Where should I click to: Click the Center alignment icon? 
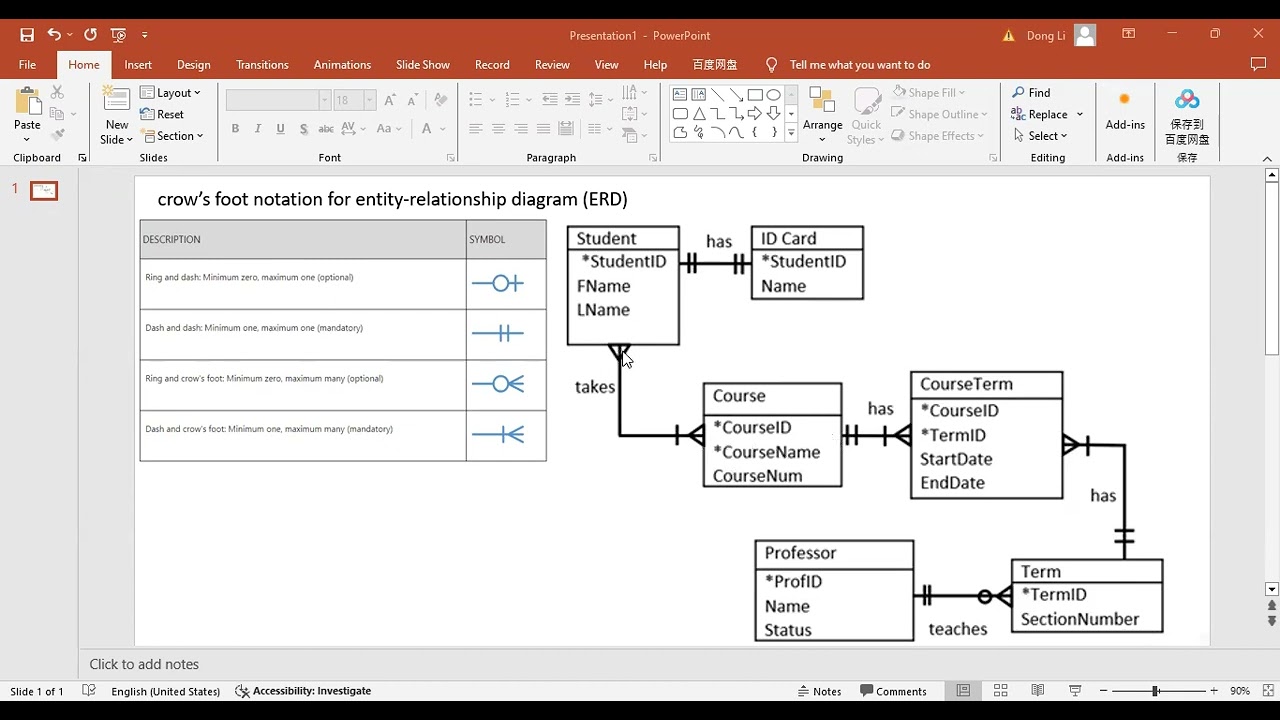click(x=498, y=129)
